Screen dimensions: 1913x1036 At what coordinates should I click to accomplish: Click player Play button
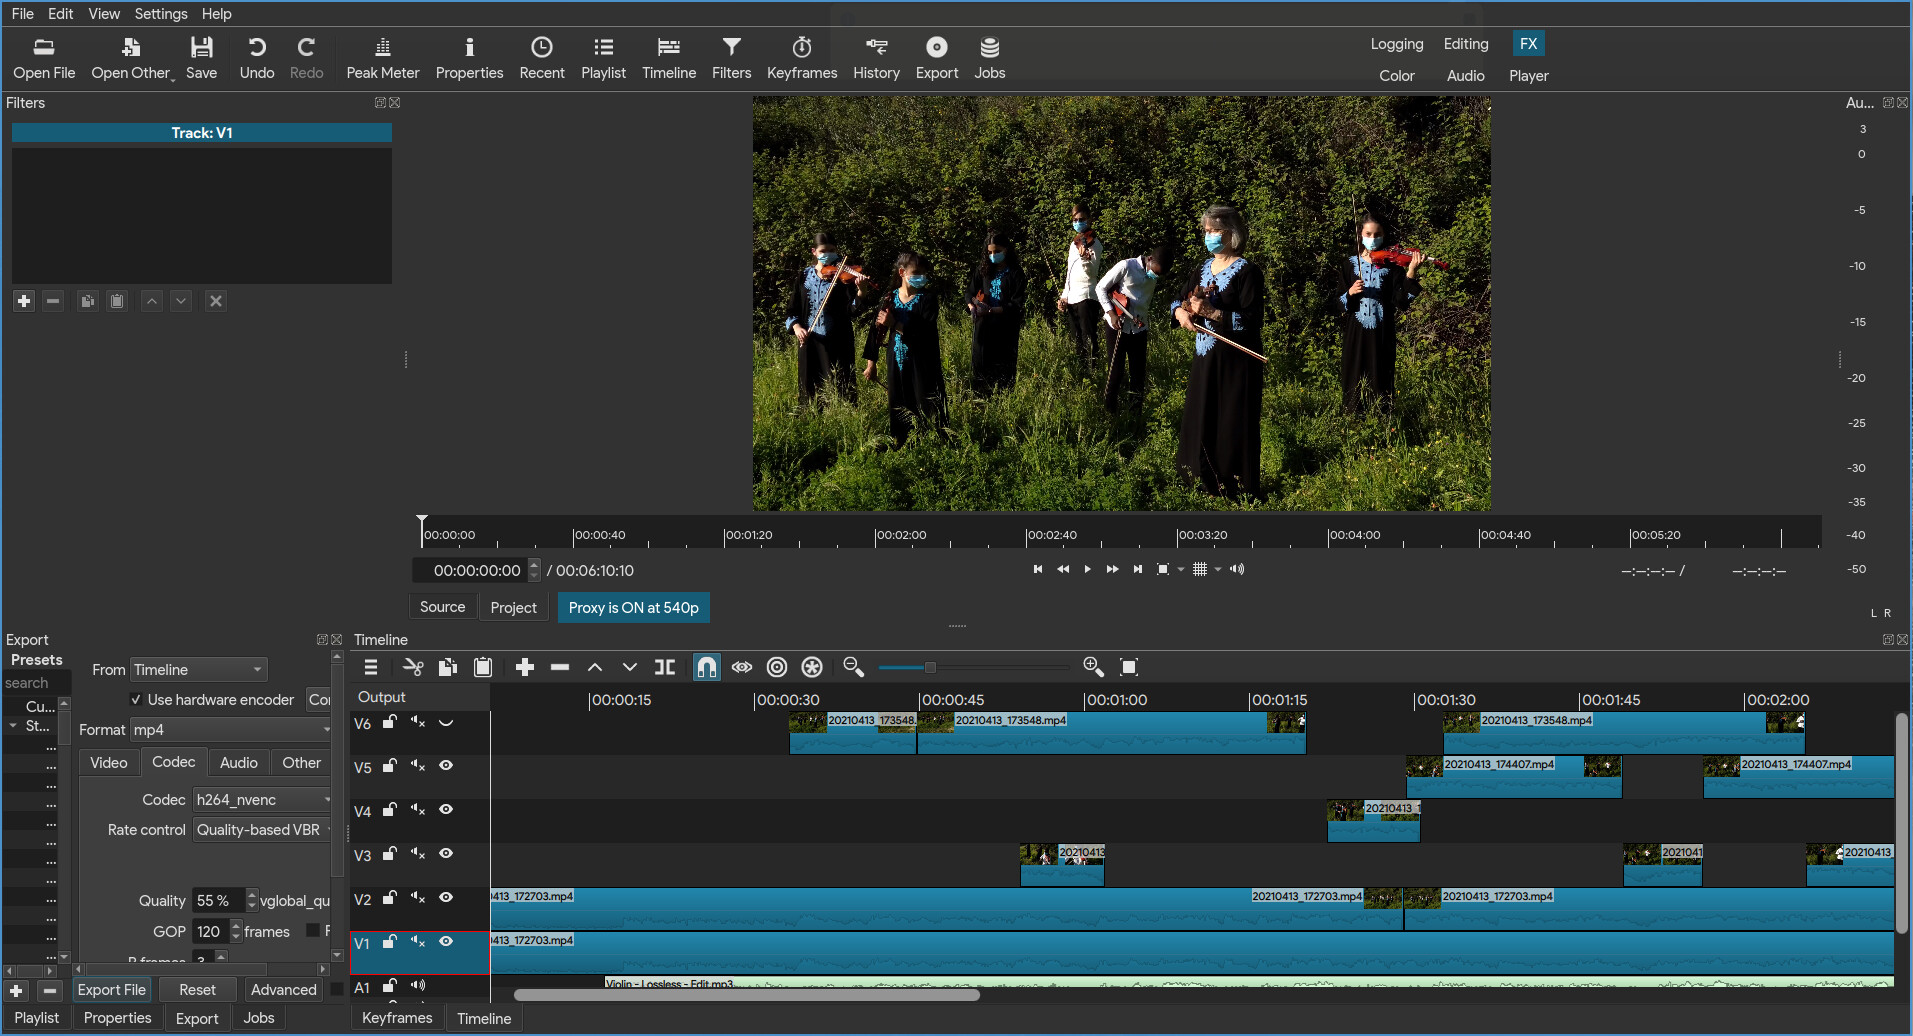click(x=1088, y=569)
